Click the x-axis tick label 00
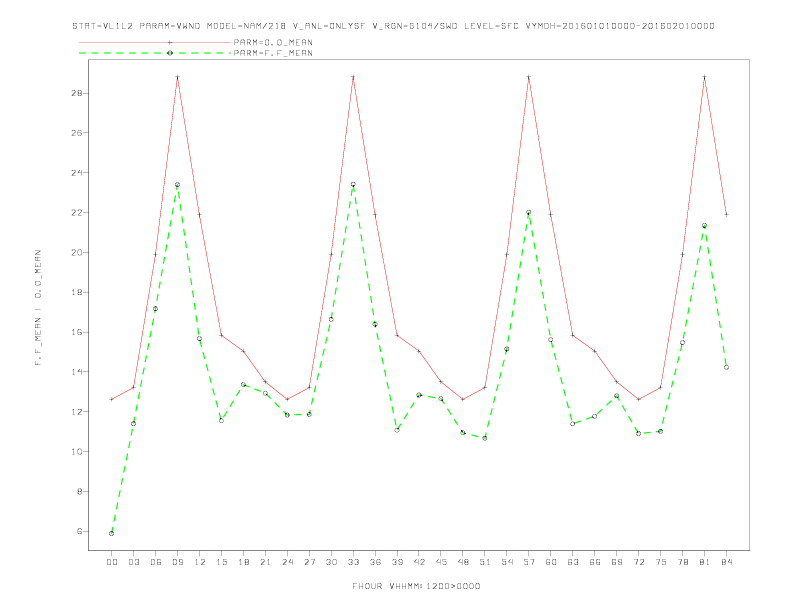 112,562
